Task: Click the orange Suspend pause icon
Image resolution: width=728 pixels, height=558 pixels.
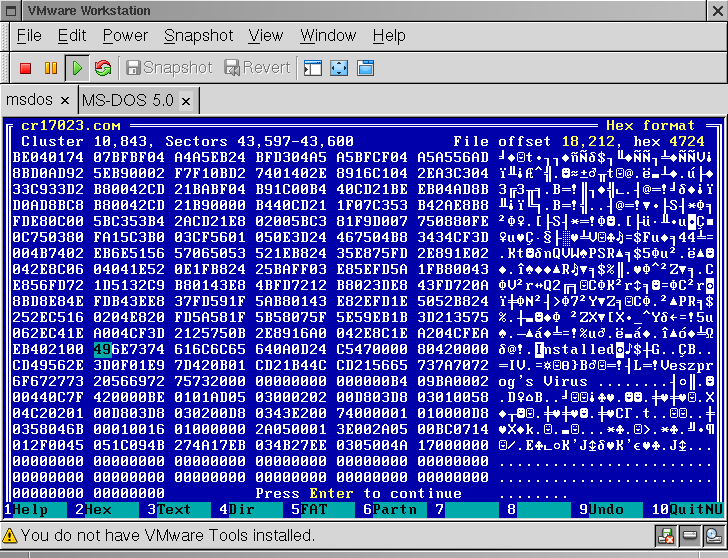Action: [x=51, y=68]
